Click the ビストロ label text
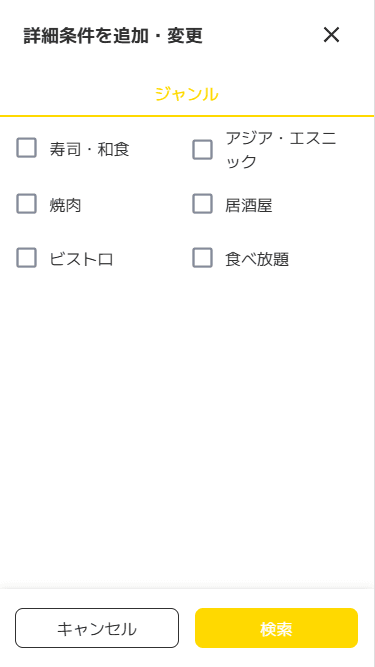The width and height of the screenshot is (375, 667). [x=81, y=259]
